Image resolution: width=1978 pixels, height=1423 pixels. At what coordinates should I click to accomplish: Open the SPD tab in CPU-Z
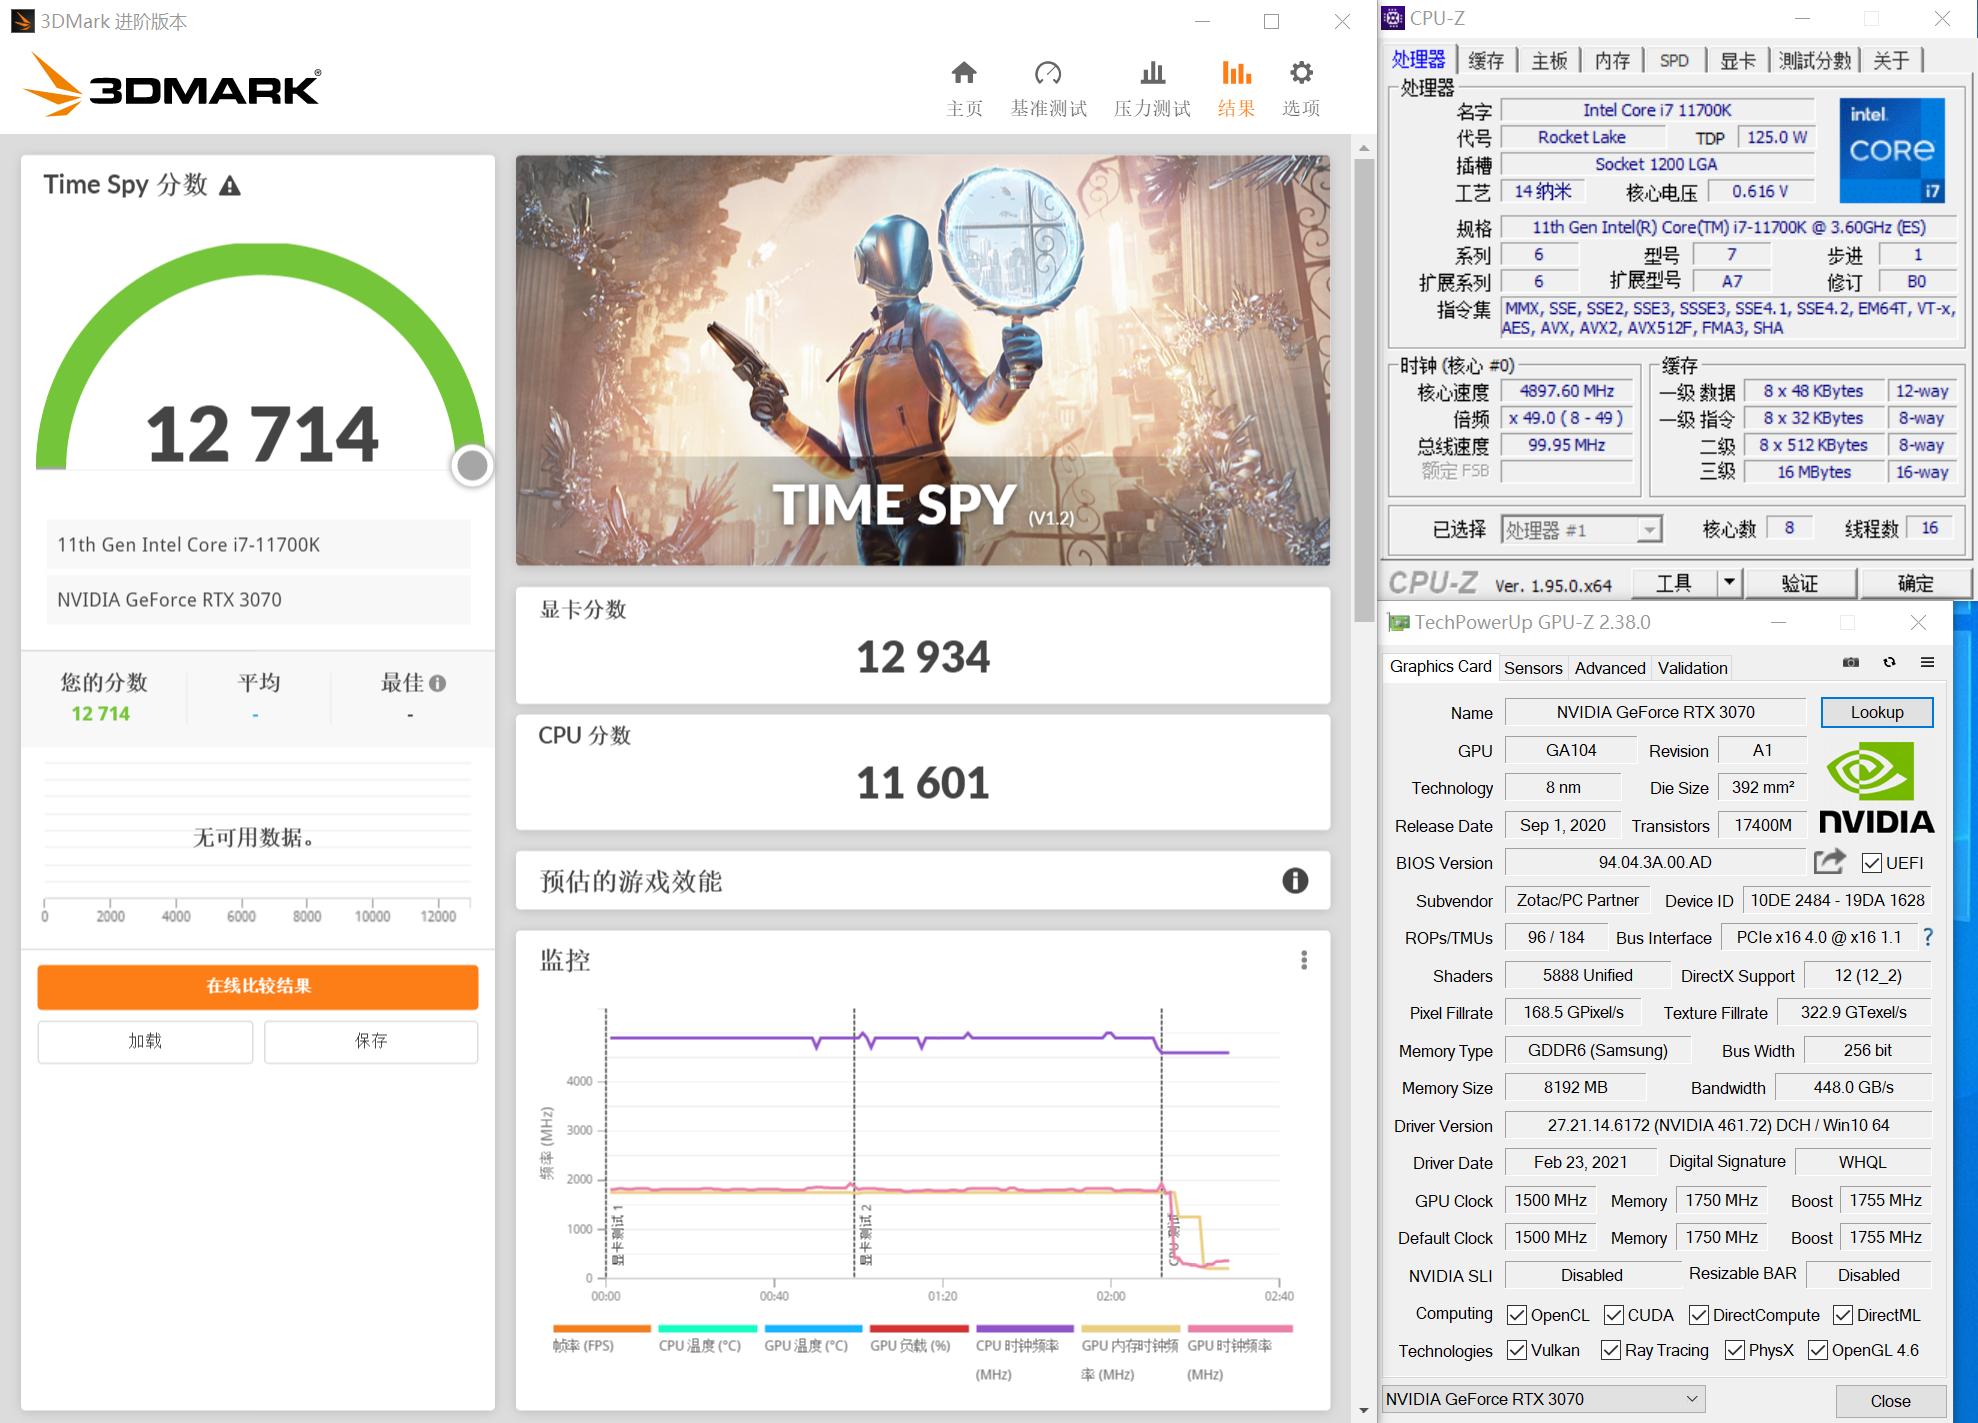click(1676, 60)
